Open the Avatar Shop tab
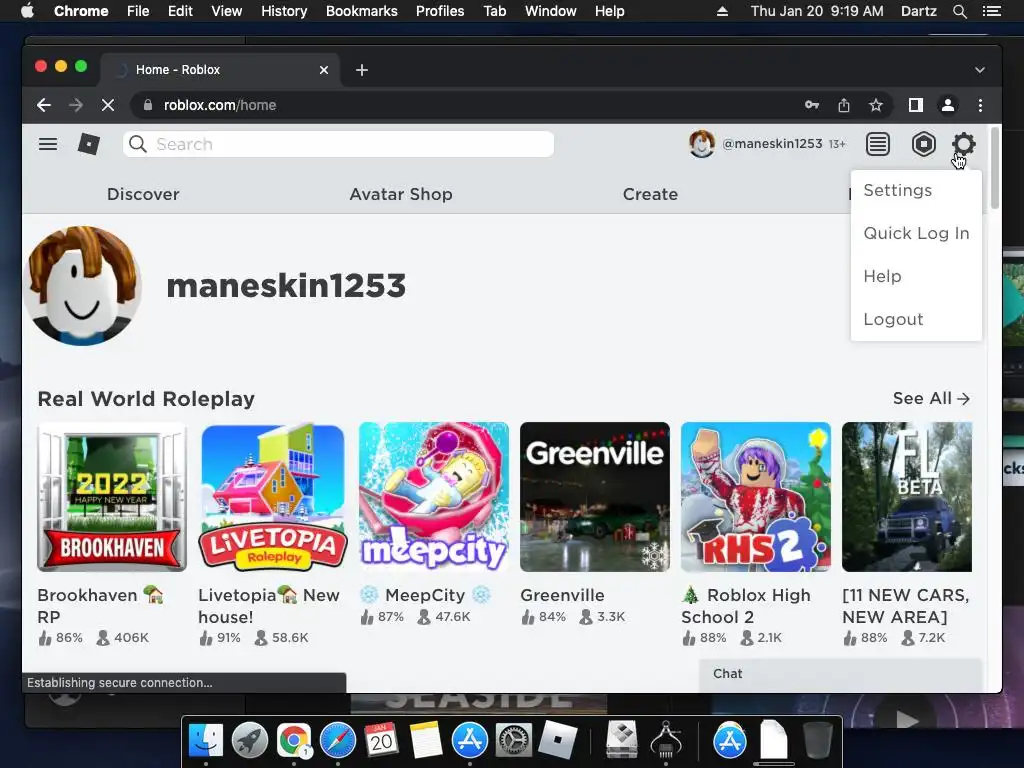The width and height of the screenshot is (1024, 768). click(x=401, y=194)
